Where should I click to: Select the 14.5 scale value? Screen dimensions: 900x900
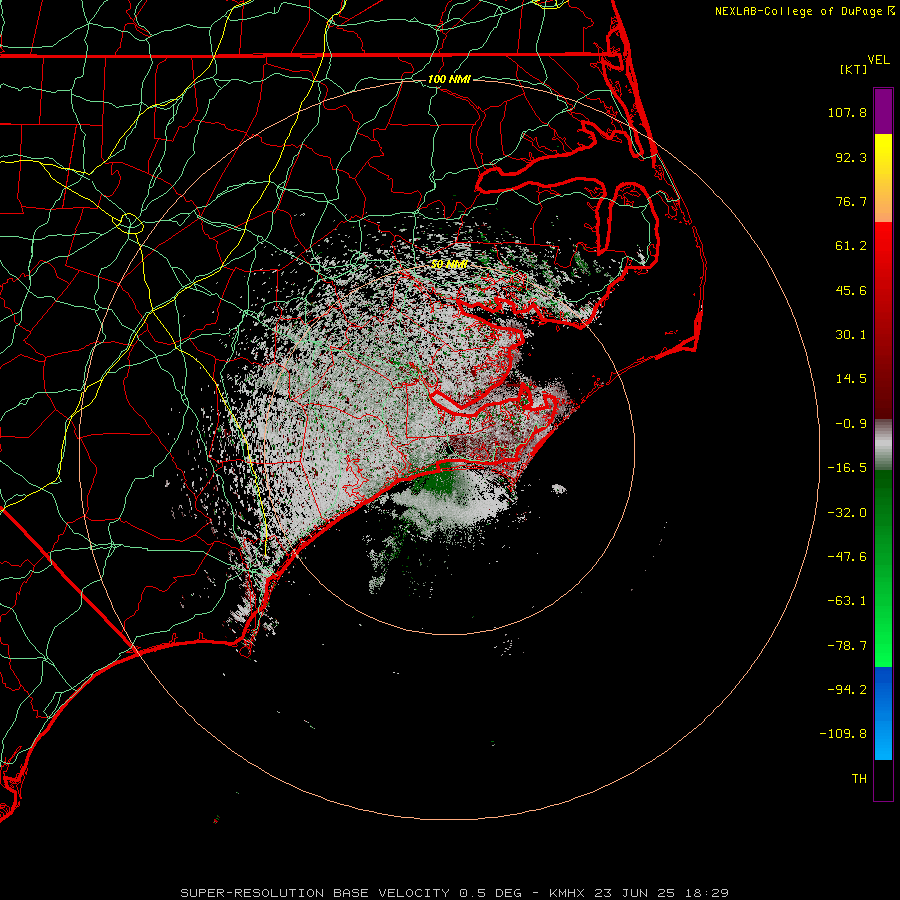click(x=851, y=379)
